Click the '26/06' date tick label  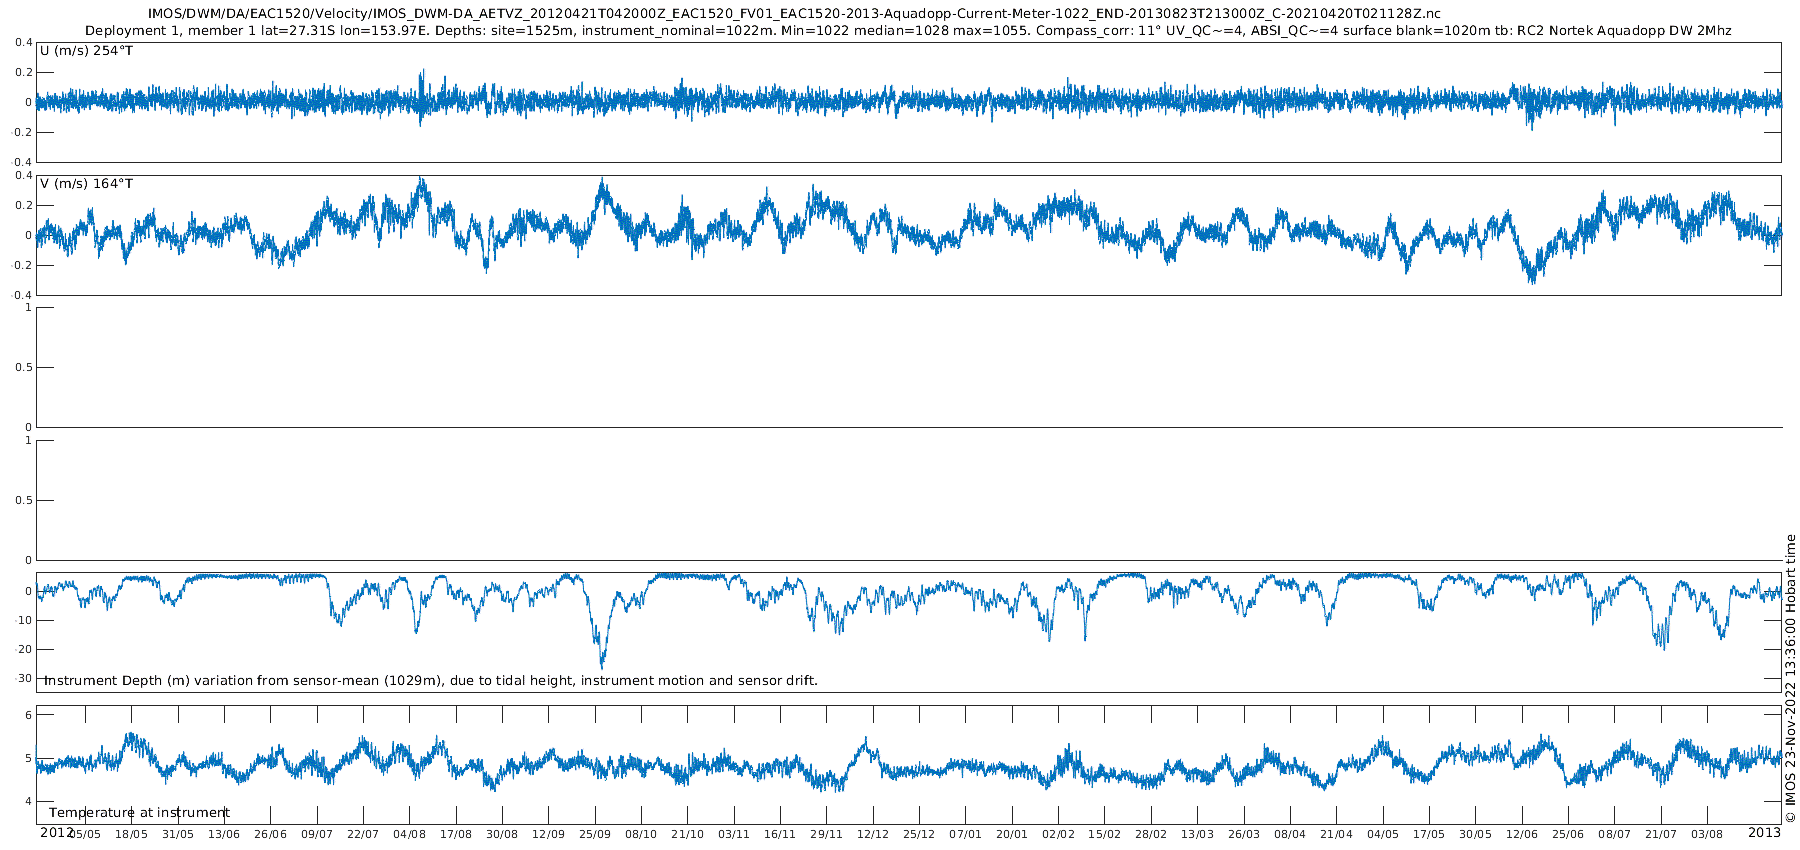[270, 834]
